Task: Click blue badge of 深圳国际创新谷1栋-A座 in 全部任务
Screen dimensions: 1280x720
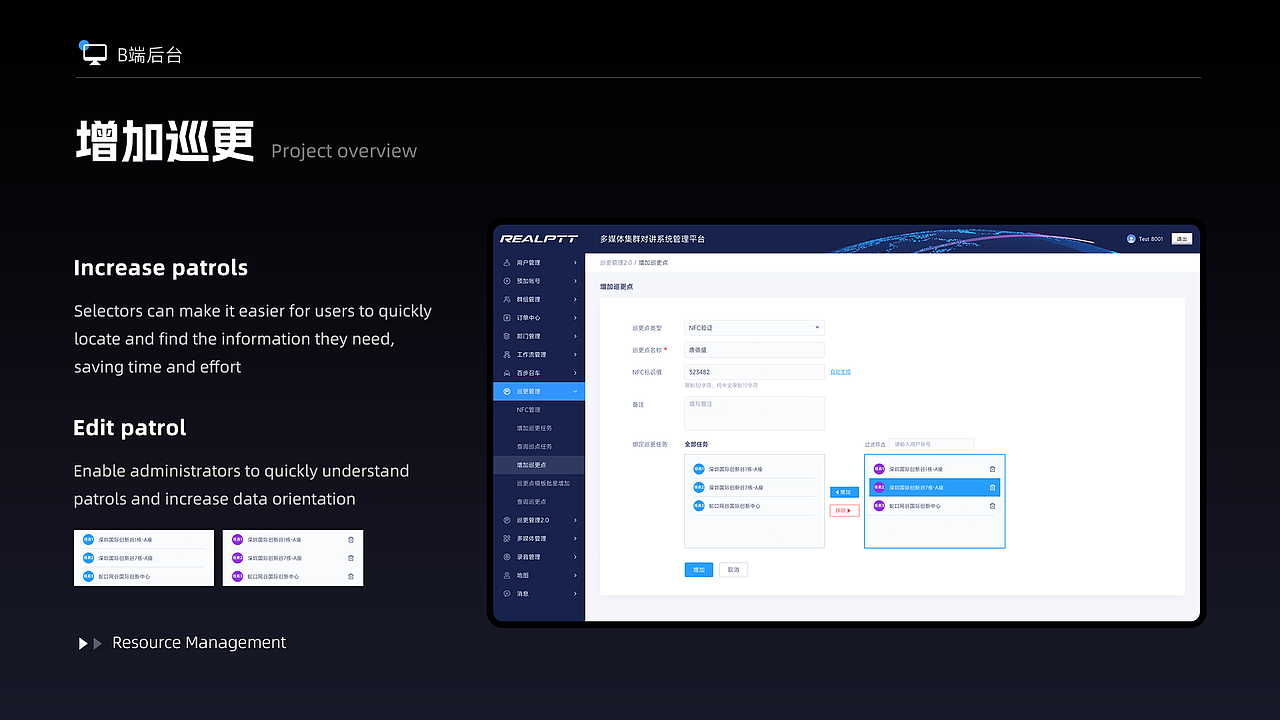Action: 699,468
